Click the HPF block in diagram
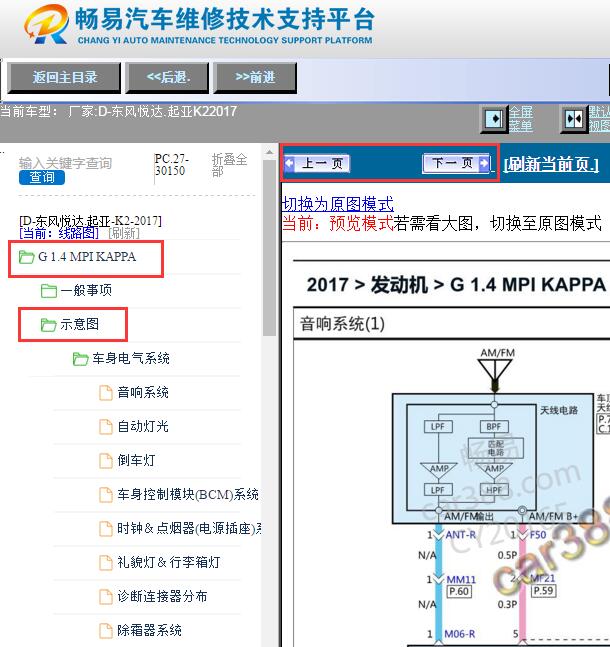Screen dimensions: 610x647 494,490
